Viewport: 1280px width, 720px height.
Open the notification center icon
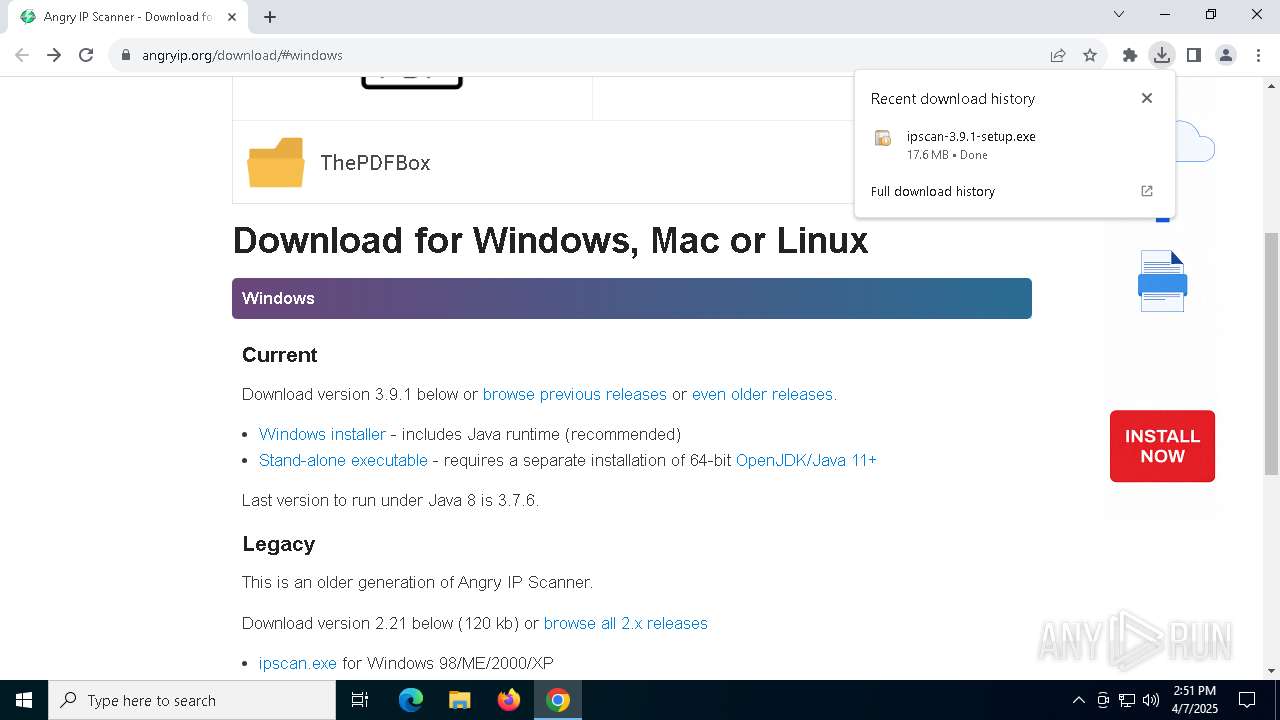tap(1247, 700)
